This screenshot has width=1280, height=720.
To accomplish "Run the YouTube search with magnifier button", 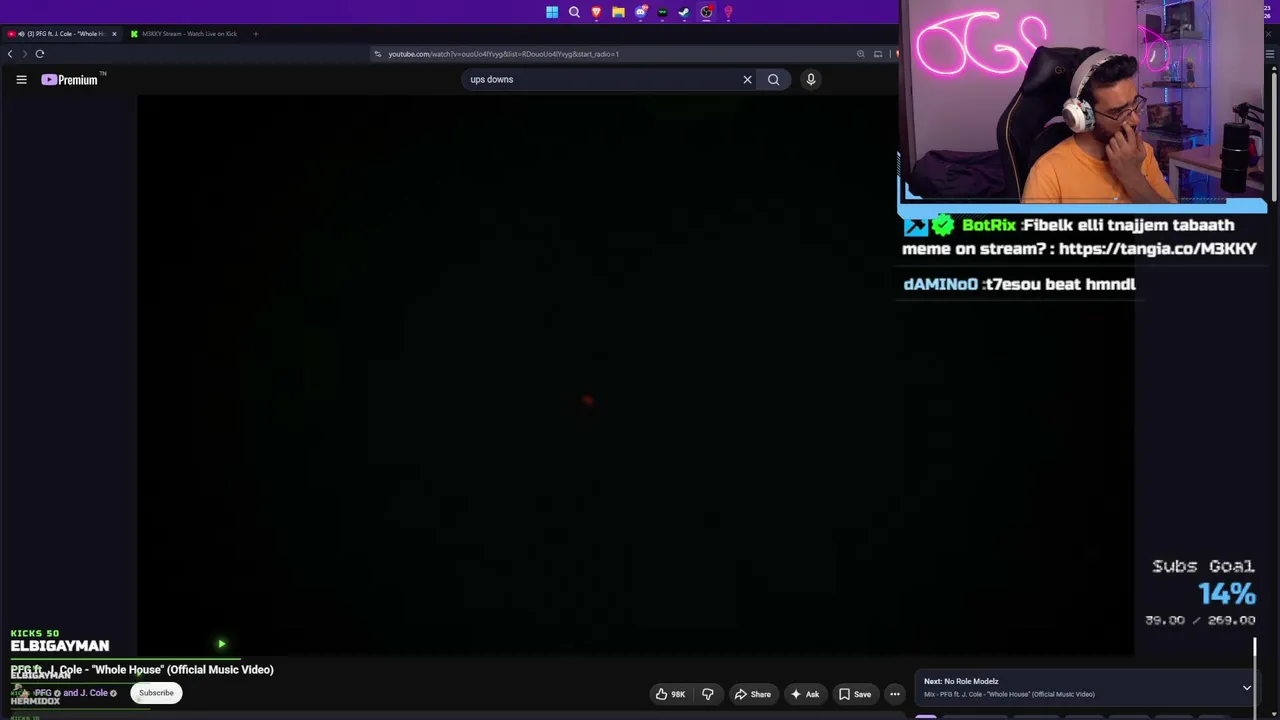I will (x=773, y=80).
